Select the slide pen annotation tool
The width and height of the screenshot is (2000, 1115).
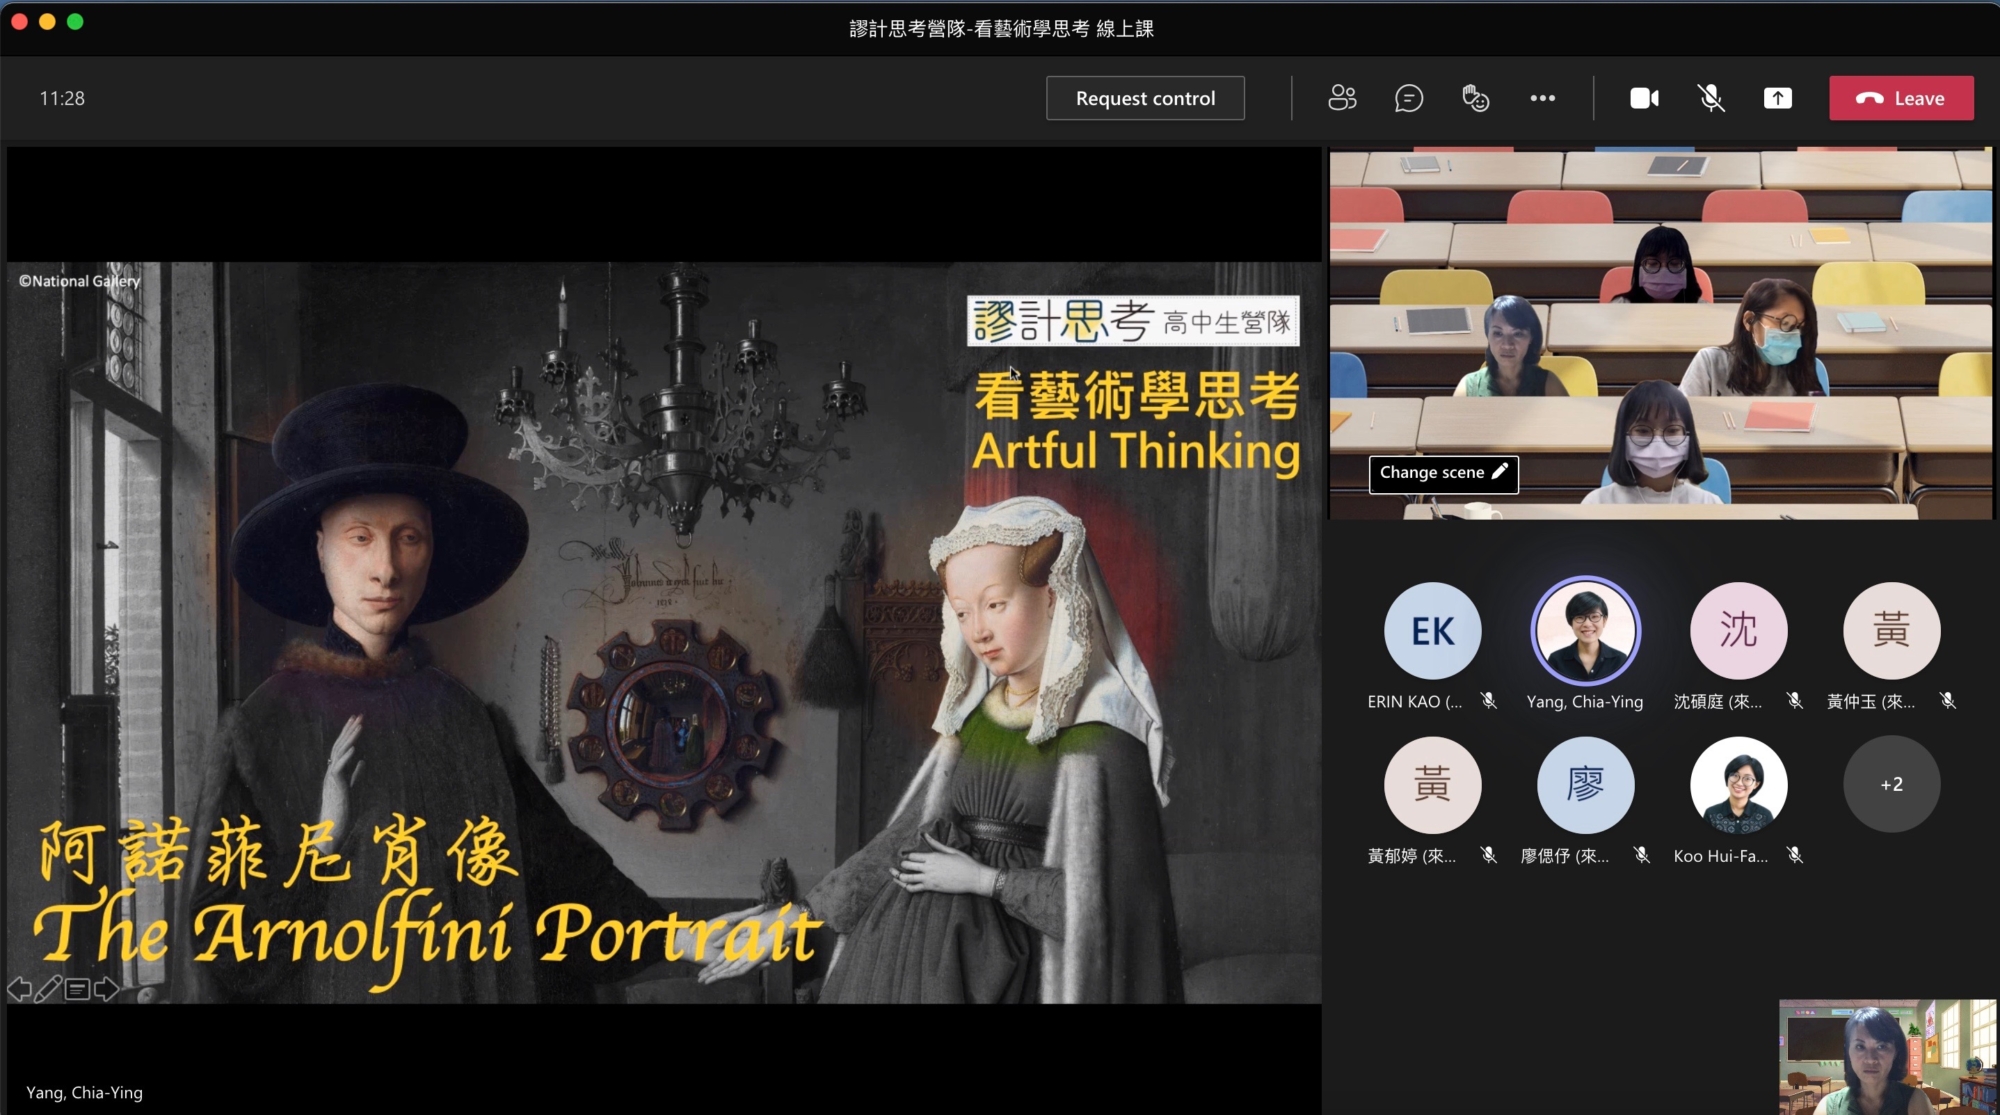point(48,990)
